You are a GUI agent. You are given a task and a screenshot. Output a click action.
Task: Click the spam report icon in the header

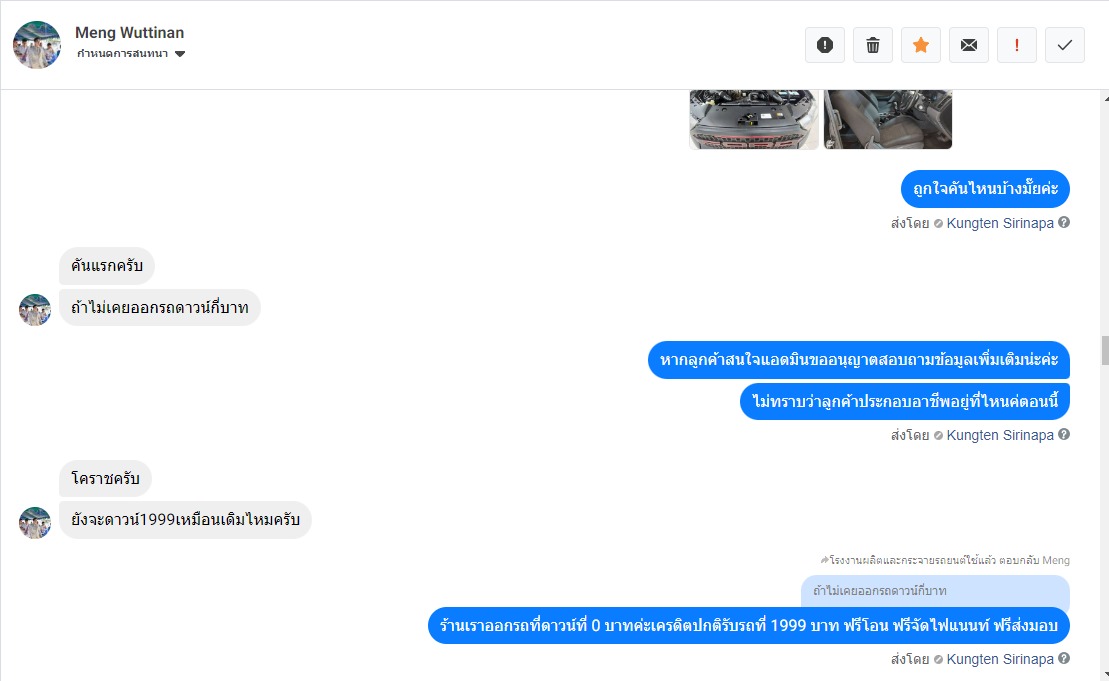[825, 45]
